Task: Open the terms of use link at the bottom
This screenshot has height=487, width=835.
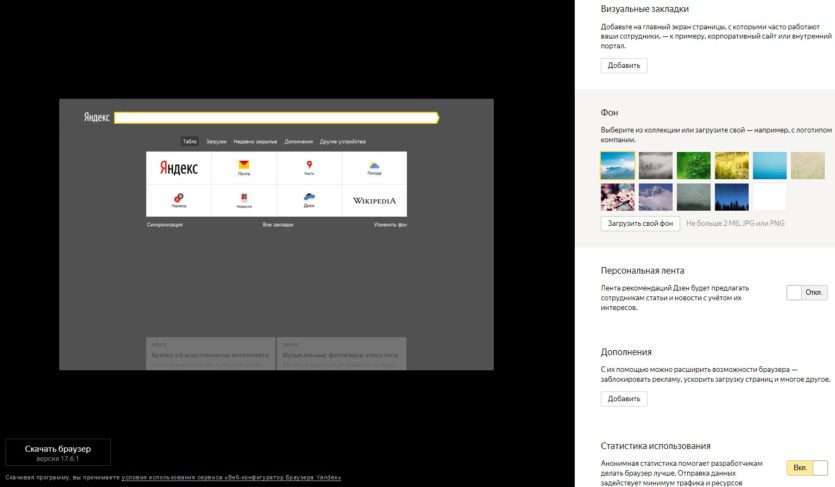Action: click(x=231, y=477)
